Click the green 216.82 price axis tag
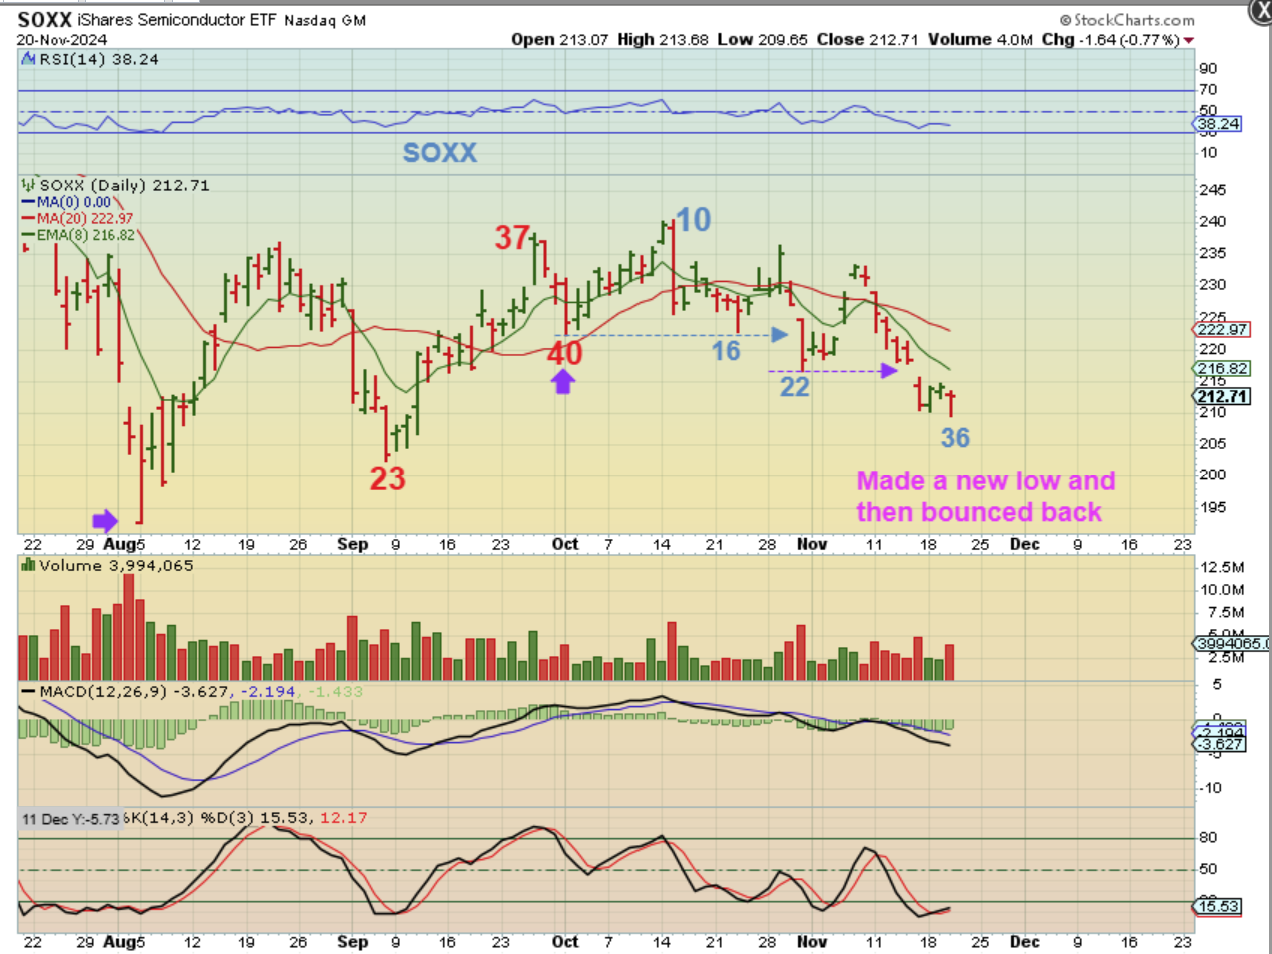Viewport: 1272px width, 954px height. click(x=1222, y=369)
